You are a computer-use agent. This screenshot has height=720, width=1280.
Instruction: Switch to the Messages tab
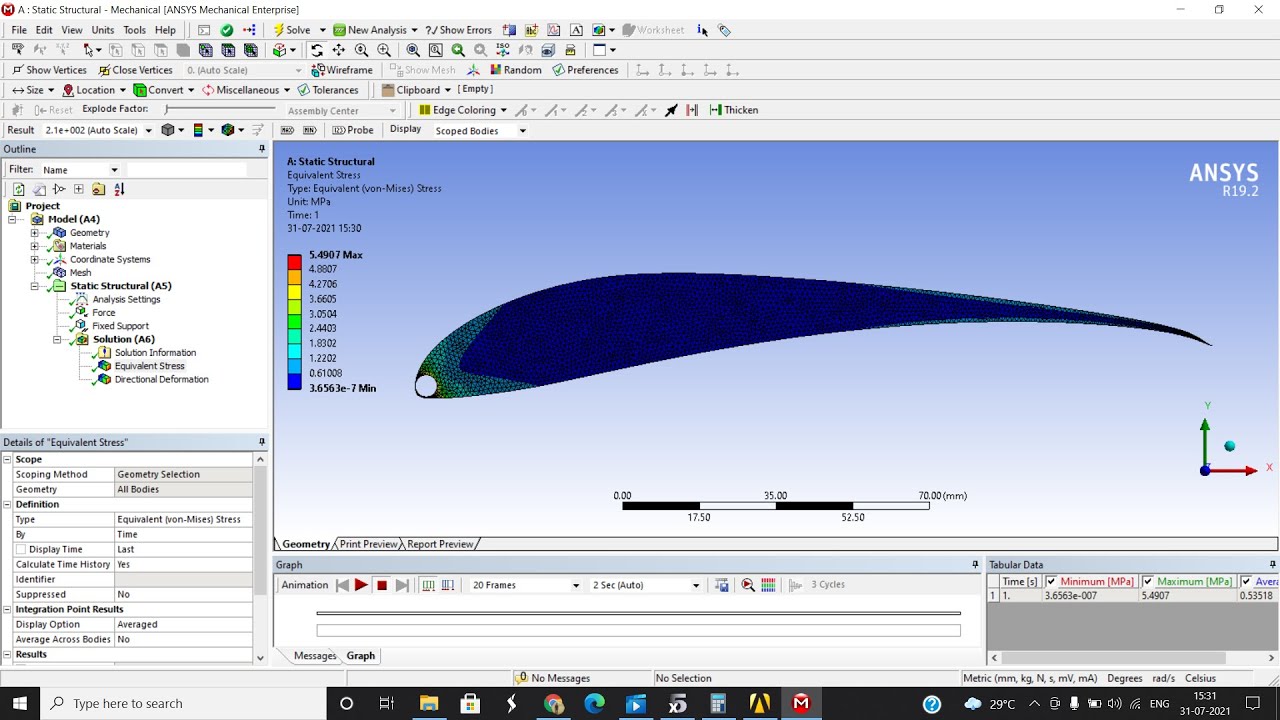(314, 656)
